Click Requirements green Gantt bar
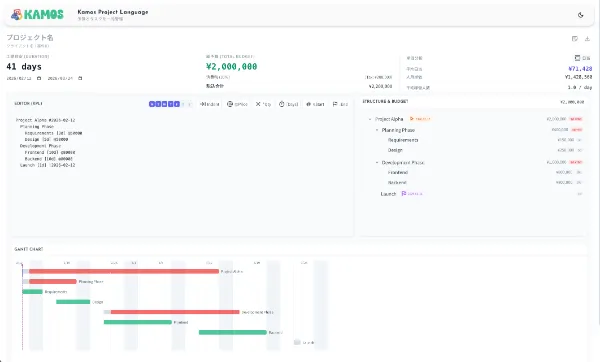Screen dimensions: 600x362 coord(32,292)
